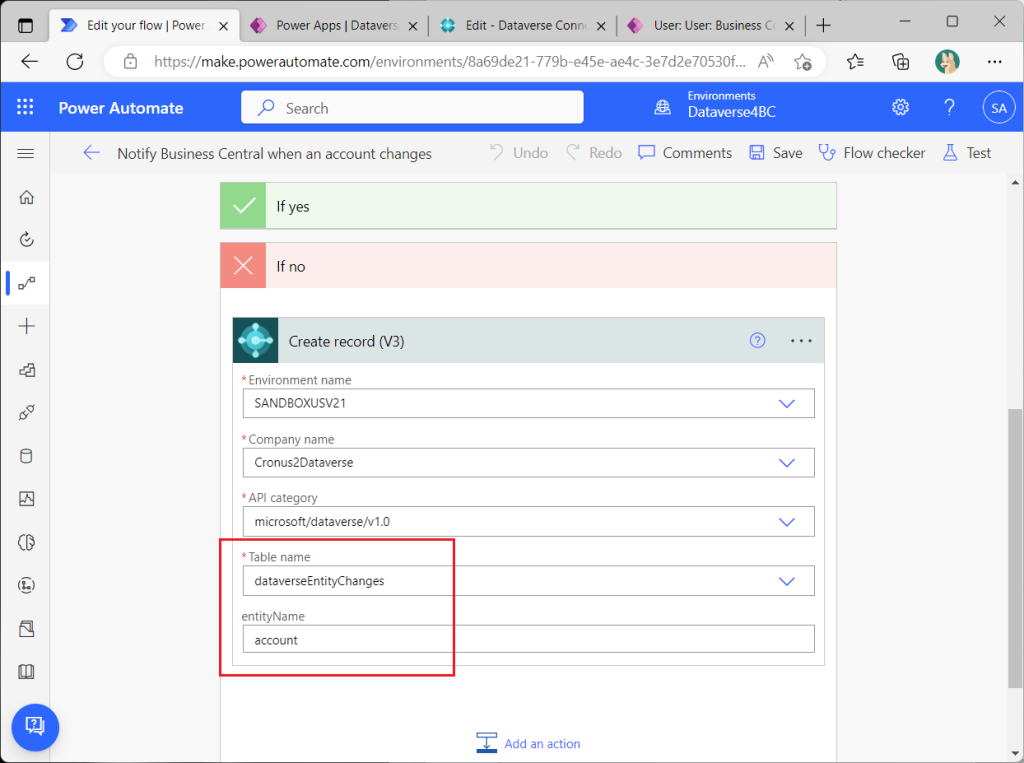Screen dimensions: 1024x763
Task: Go to Home in the left sidebar
Action: pyautogui.click(x=26, y=197)
